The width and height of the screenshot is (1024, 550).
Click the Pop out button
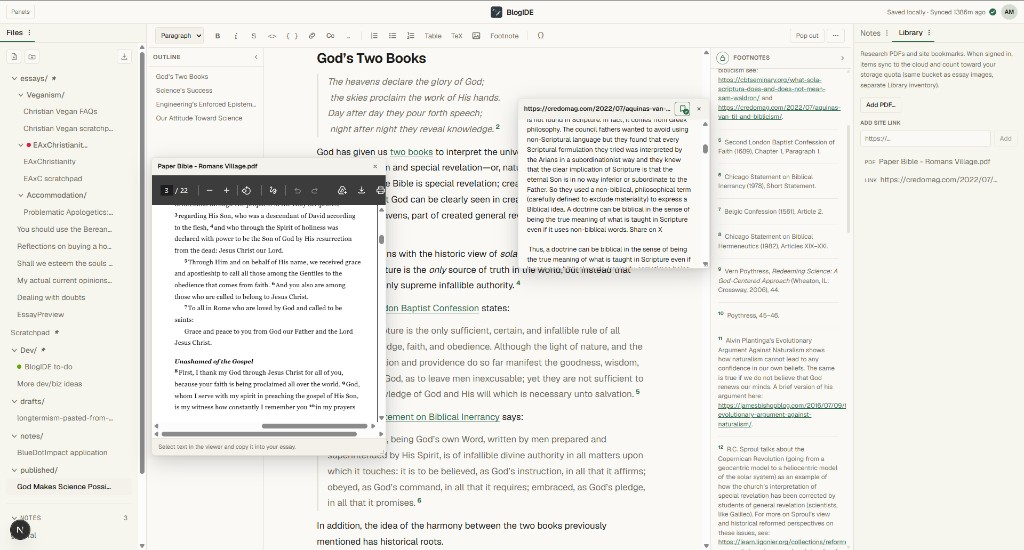[x=807, y=36]
